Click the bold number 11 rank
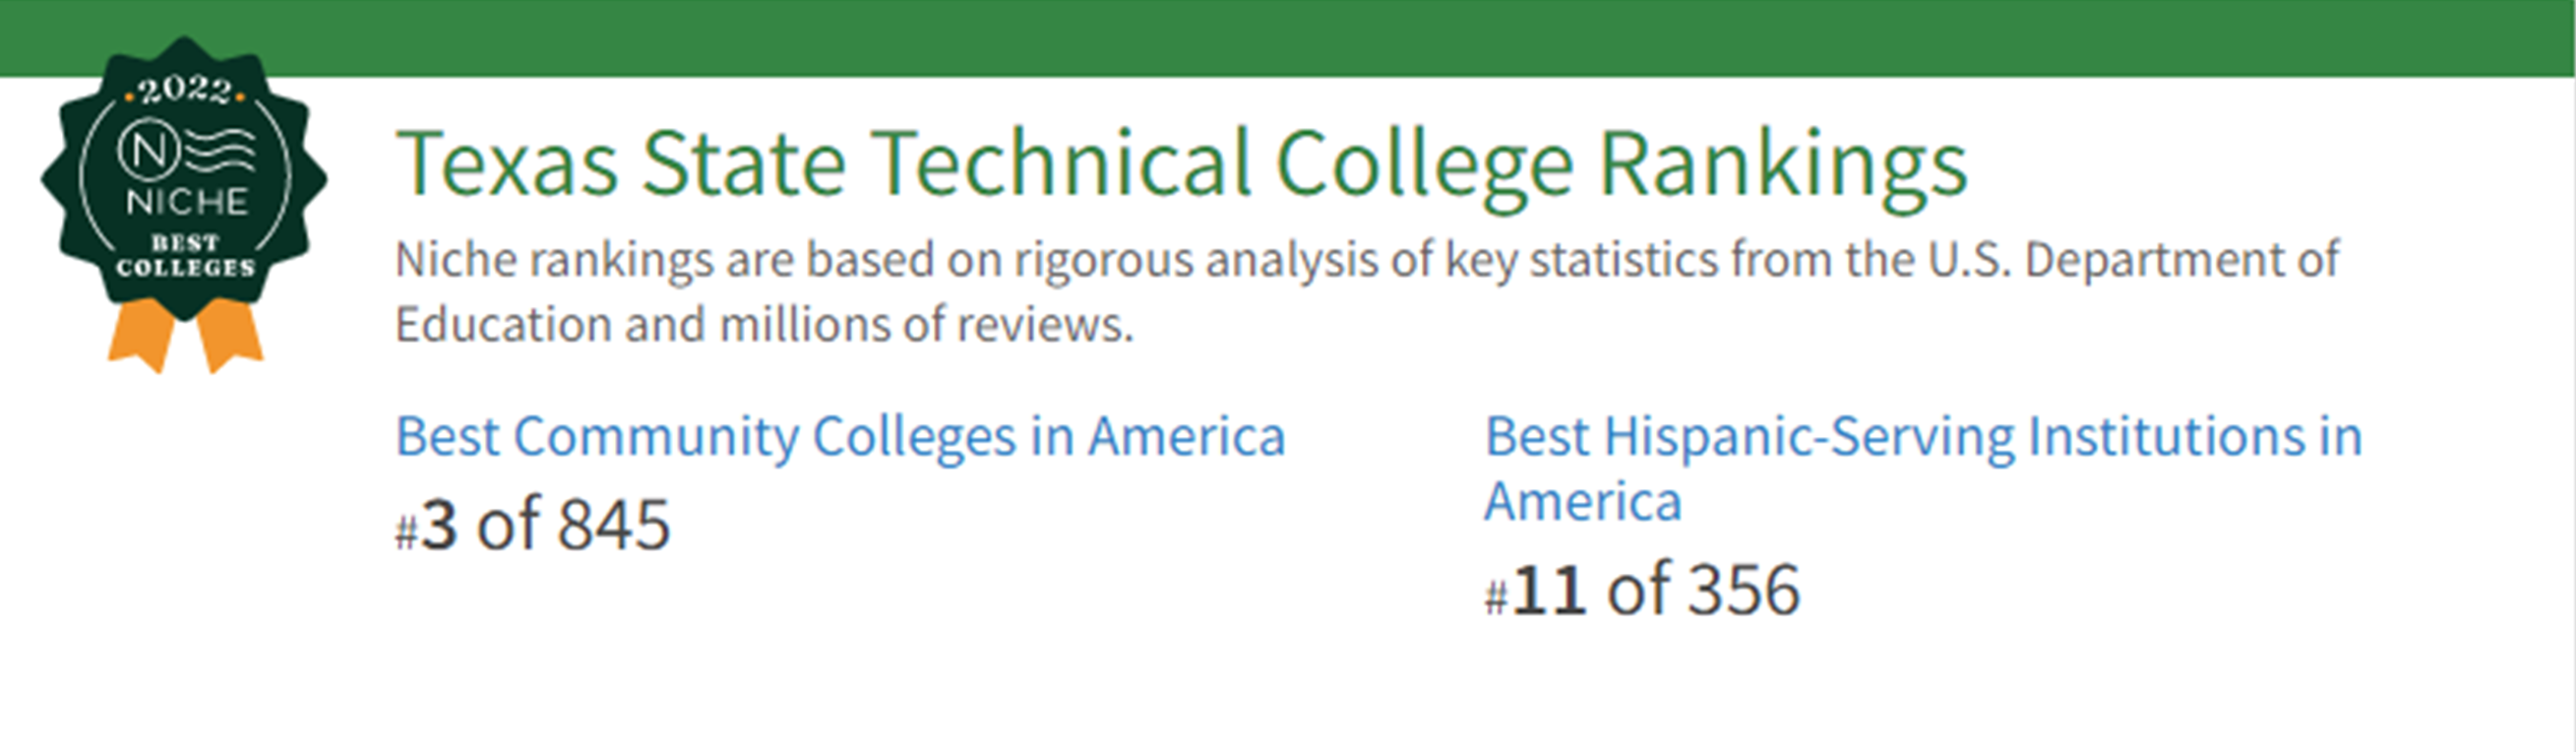Image resolution: width=2576 pixels, height=752 pixels. pyautogui.click(x=1548, y=590)
